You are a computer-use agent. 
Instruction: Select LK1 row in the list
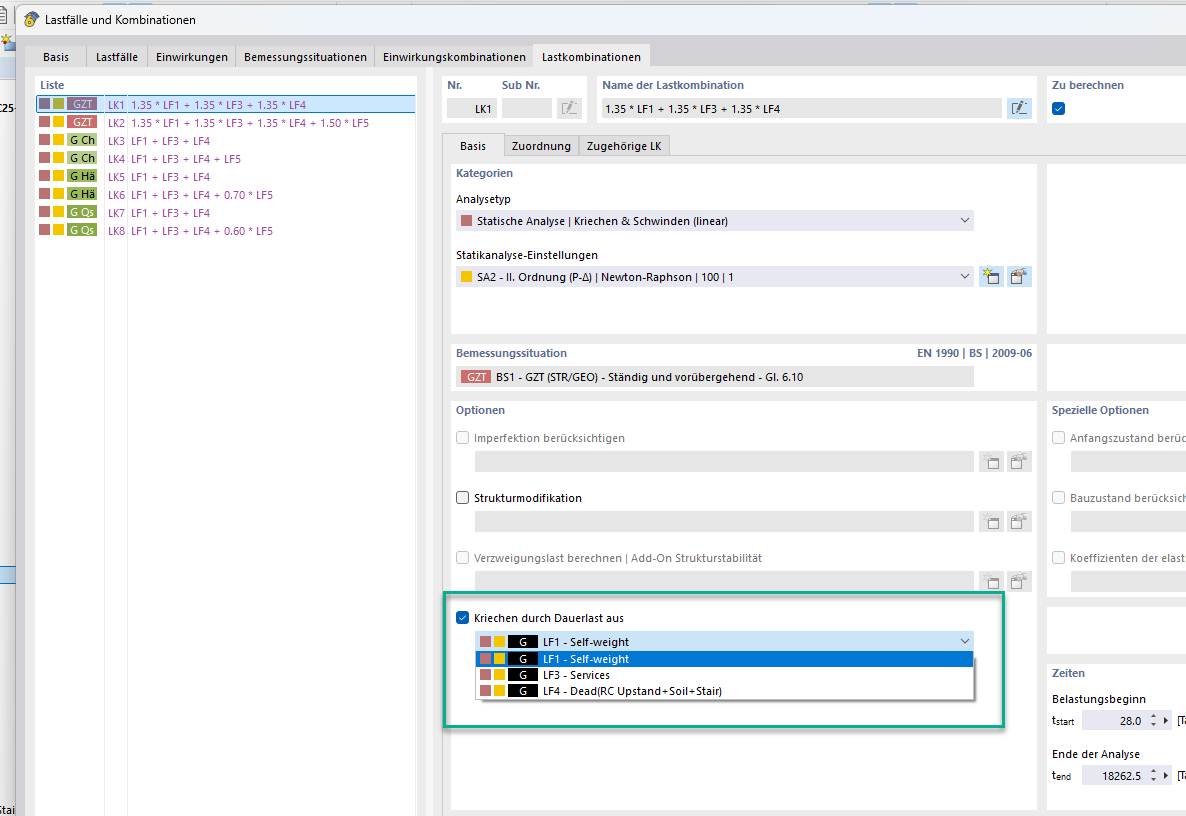coord(226,104)
